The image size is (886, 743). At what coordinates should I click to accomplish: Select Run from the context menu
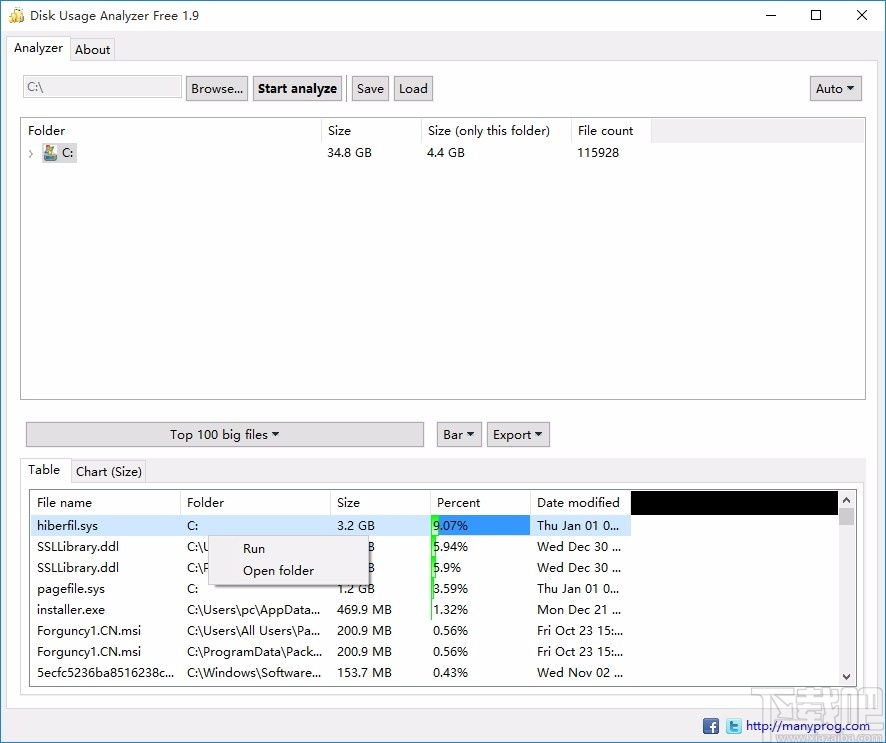click(253, 548)
